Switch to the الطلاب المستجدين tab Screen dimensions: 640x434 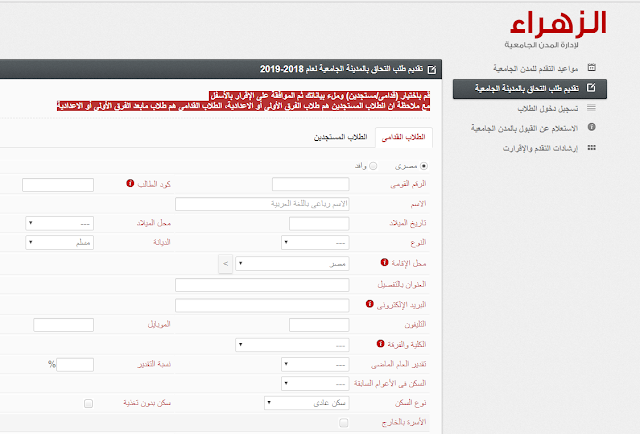[340, 137]
